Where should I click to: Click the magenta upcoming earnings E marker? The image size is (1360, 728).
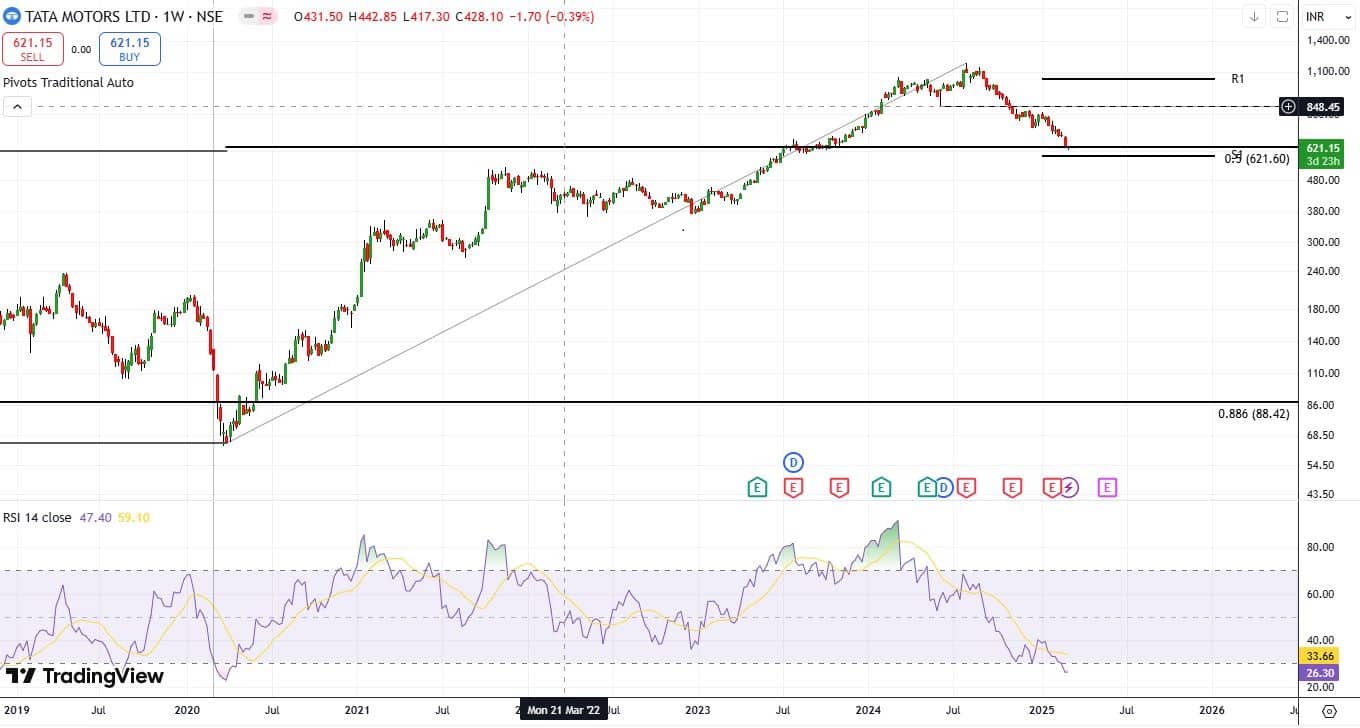[1107, 488]
